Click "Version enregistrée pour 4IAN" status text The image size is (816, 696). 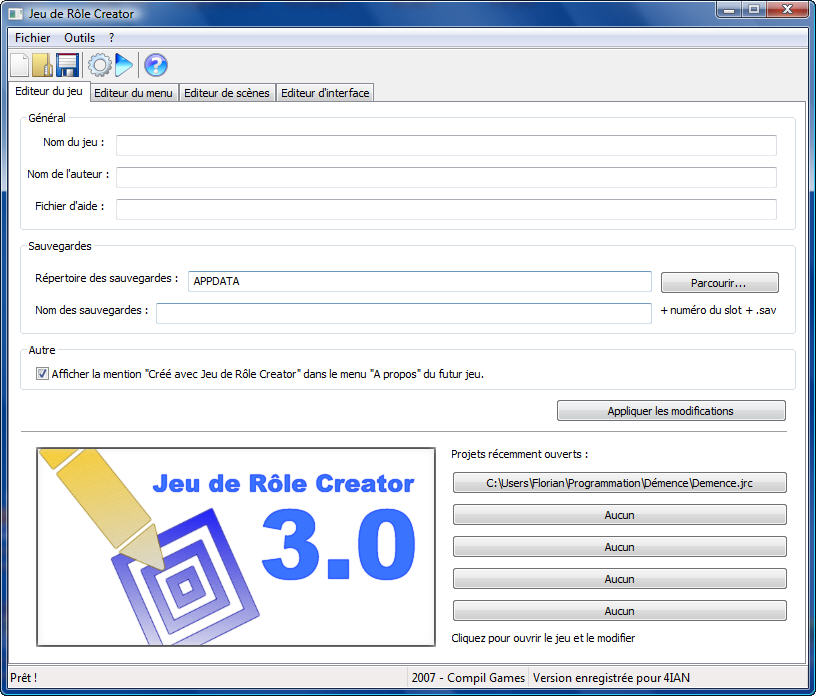[611, 678]
